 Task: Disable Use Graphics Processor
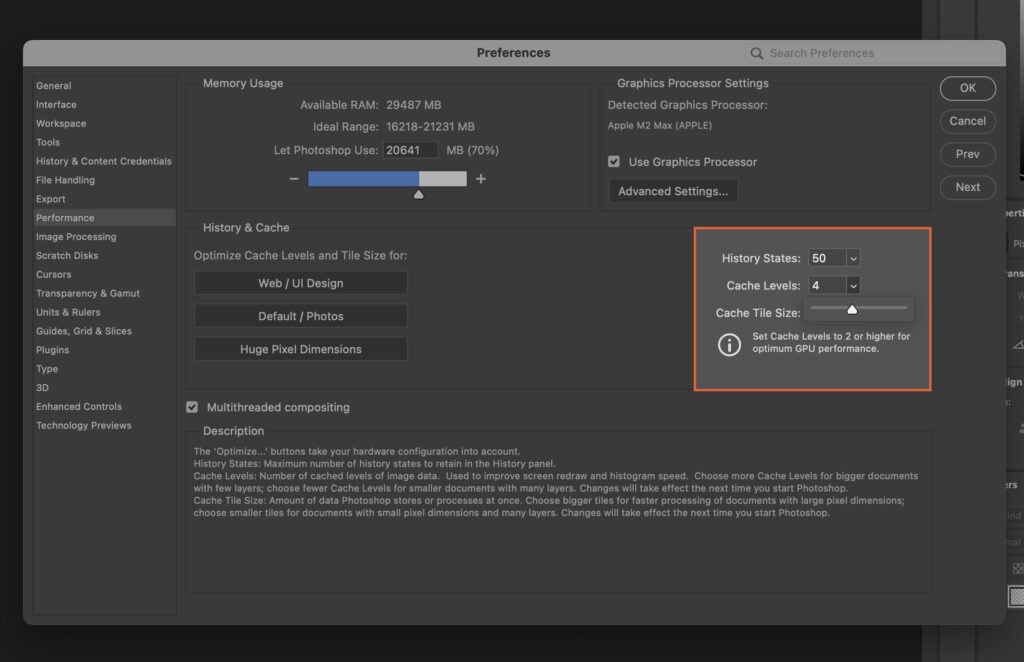pos(613,161)
